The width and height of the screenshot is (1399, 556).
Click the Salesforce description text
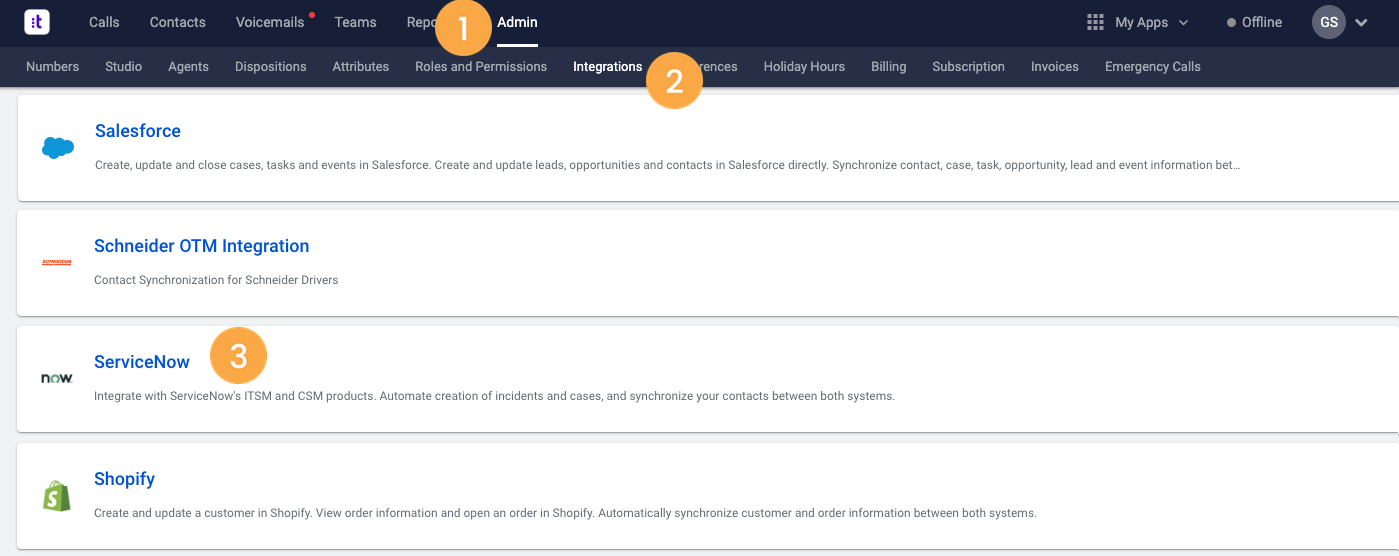(x=668, y=165)
